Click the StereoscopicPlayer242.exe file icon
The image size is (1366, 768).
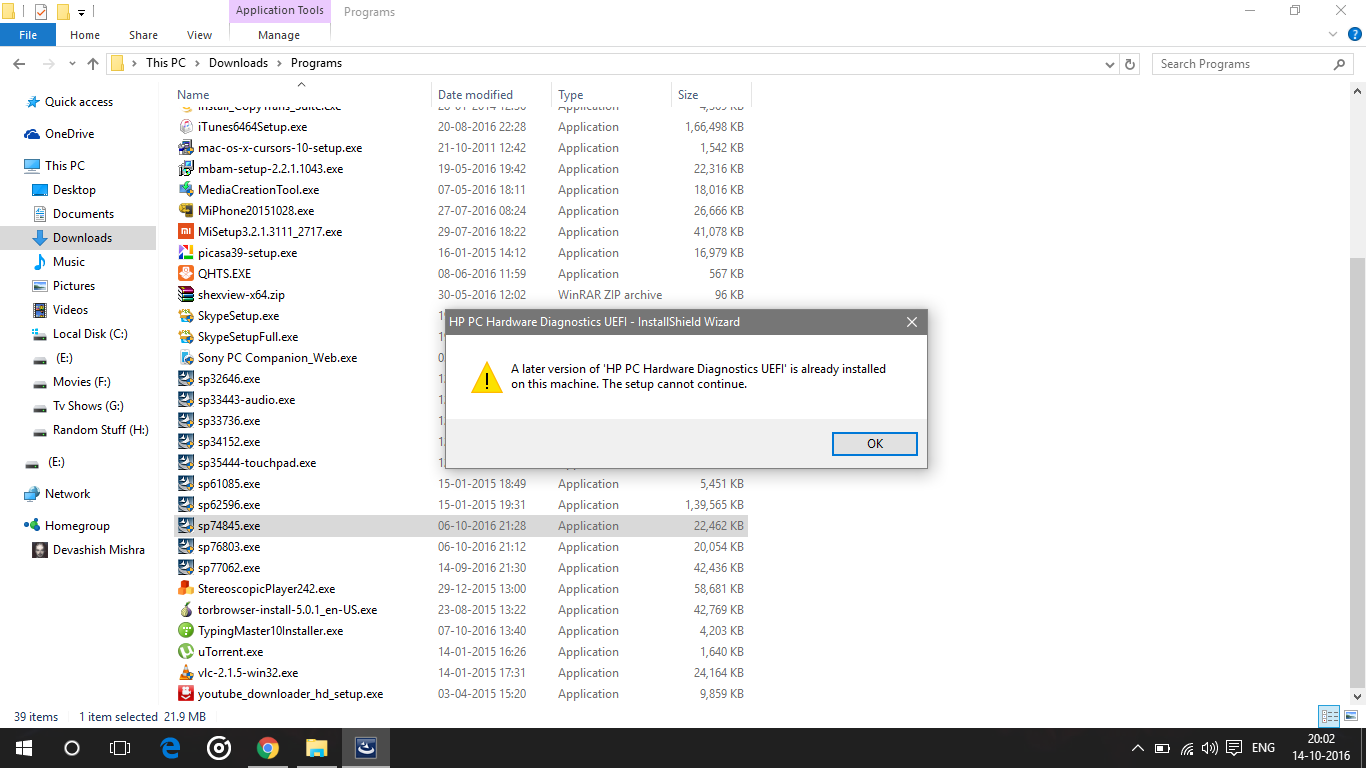[186, 589]
